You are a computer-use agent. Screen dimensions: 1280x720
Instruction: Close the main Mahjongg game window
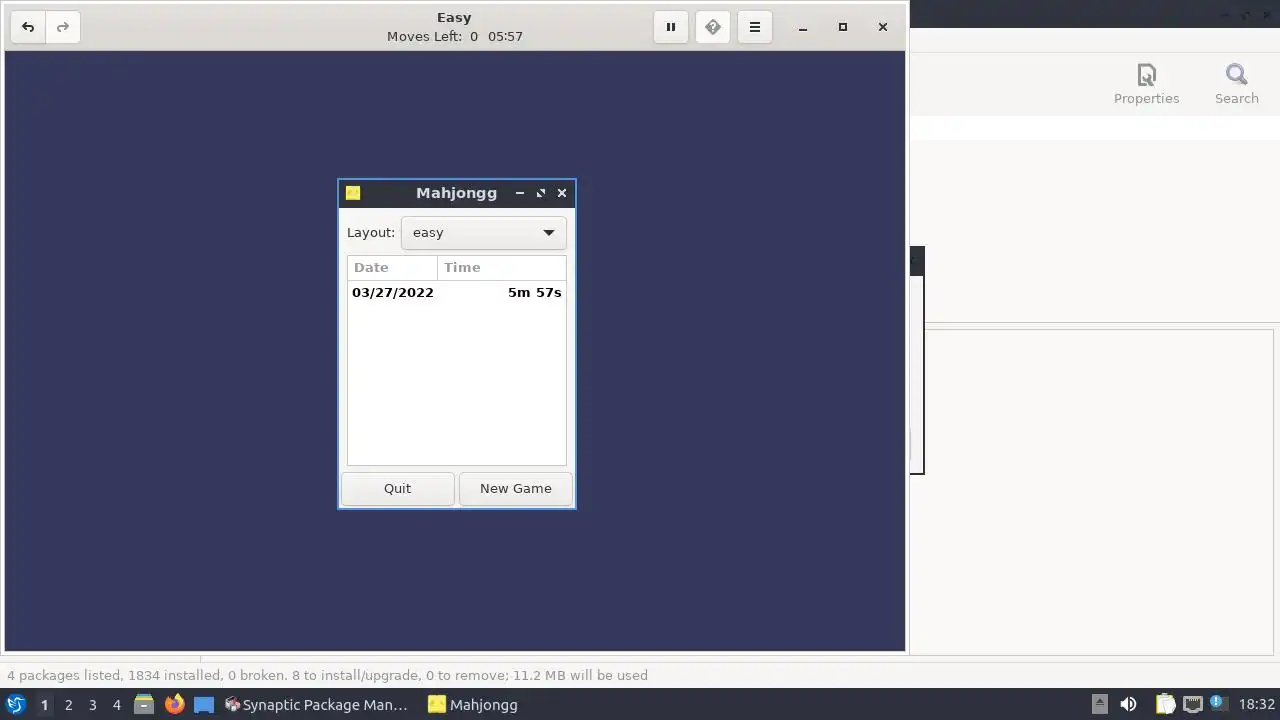[883, 27]
